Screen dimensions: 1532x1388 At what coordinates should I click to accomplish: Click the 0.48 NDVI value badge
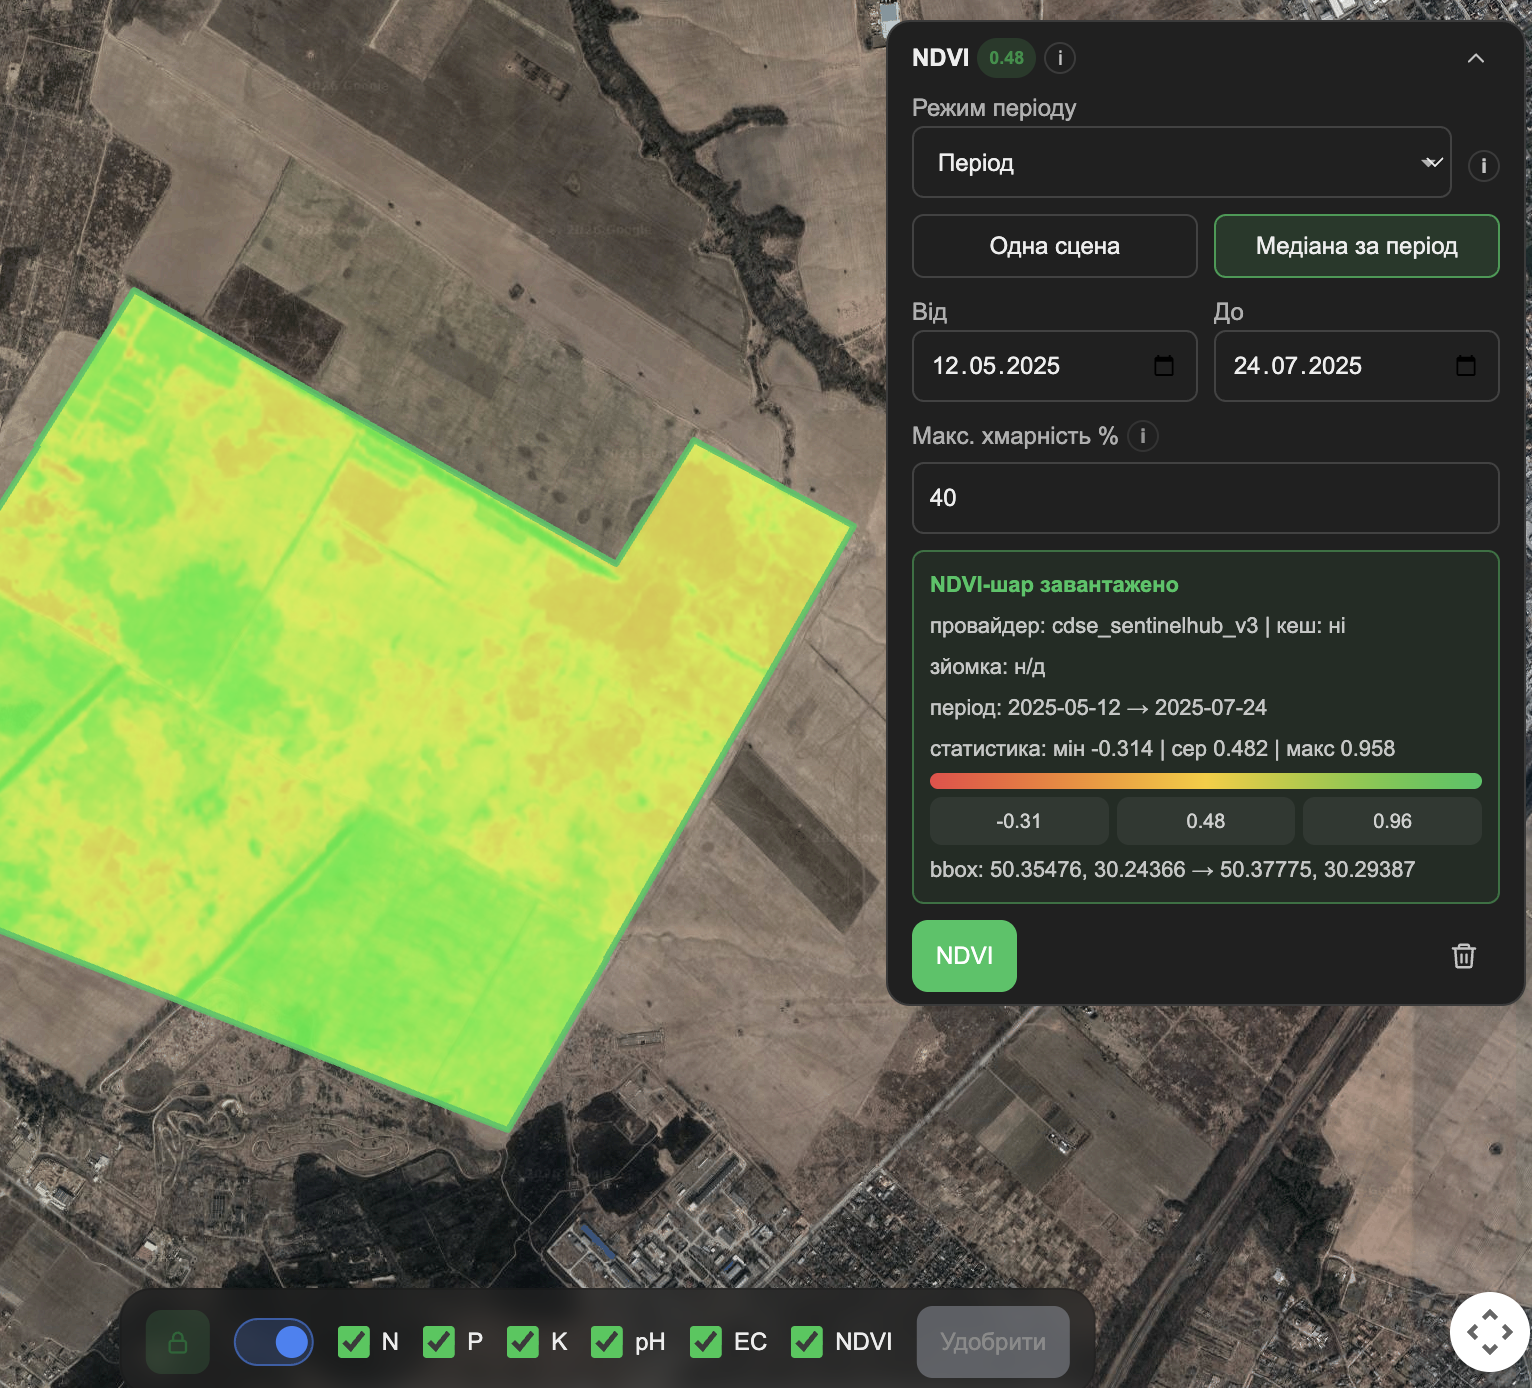(x=1006, y=58)
